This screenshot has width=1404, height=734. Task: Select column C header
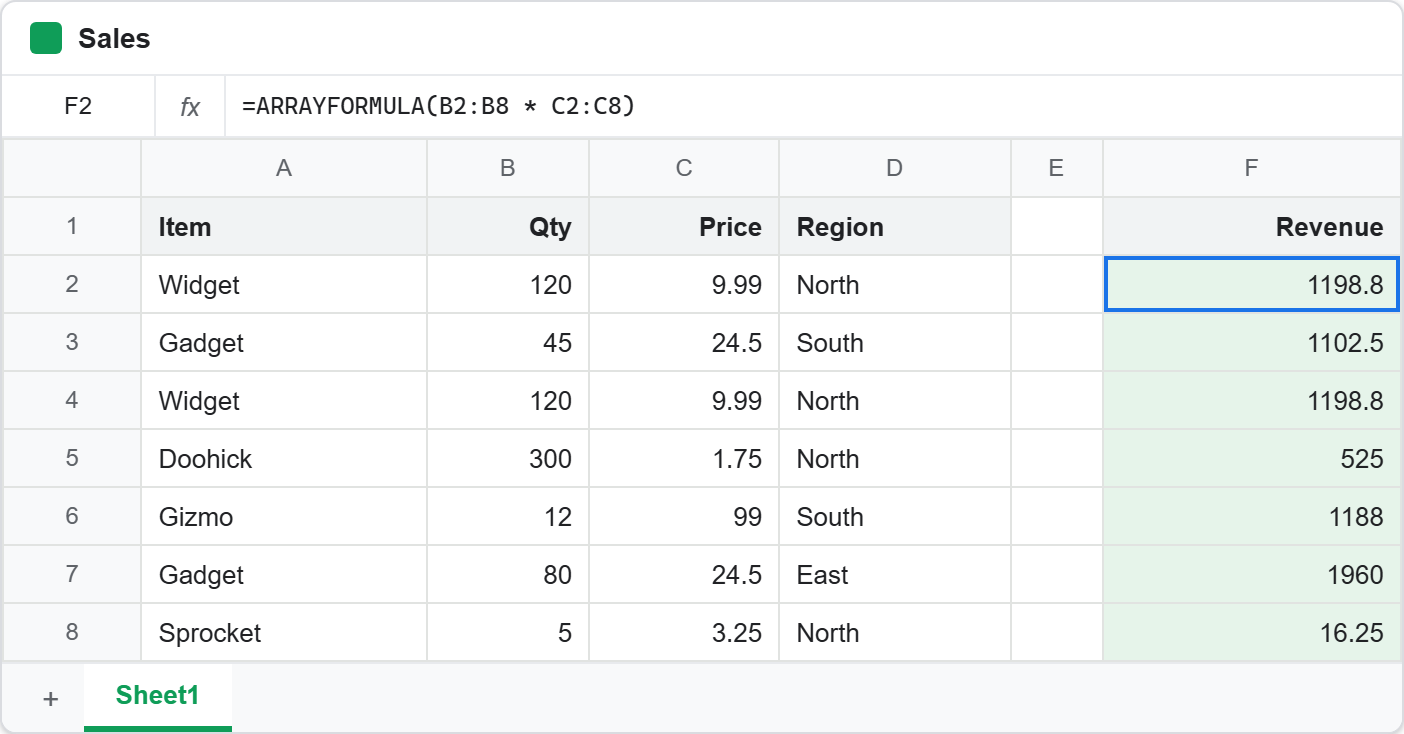click(x=684, y=168)
